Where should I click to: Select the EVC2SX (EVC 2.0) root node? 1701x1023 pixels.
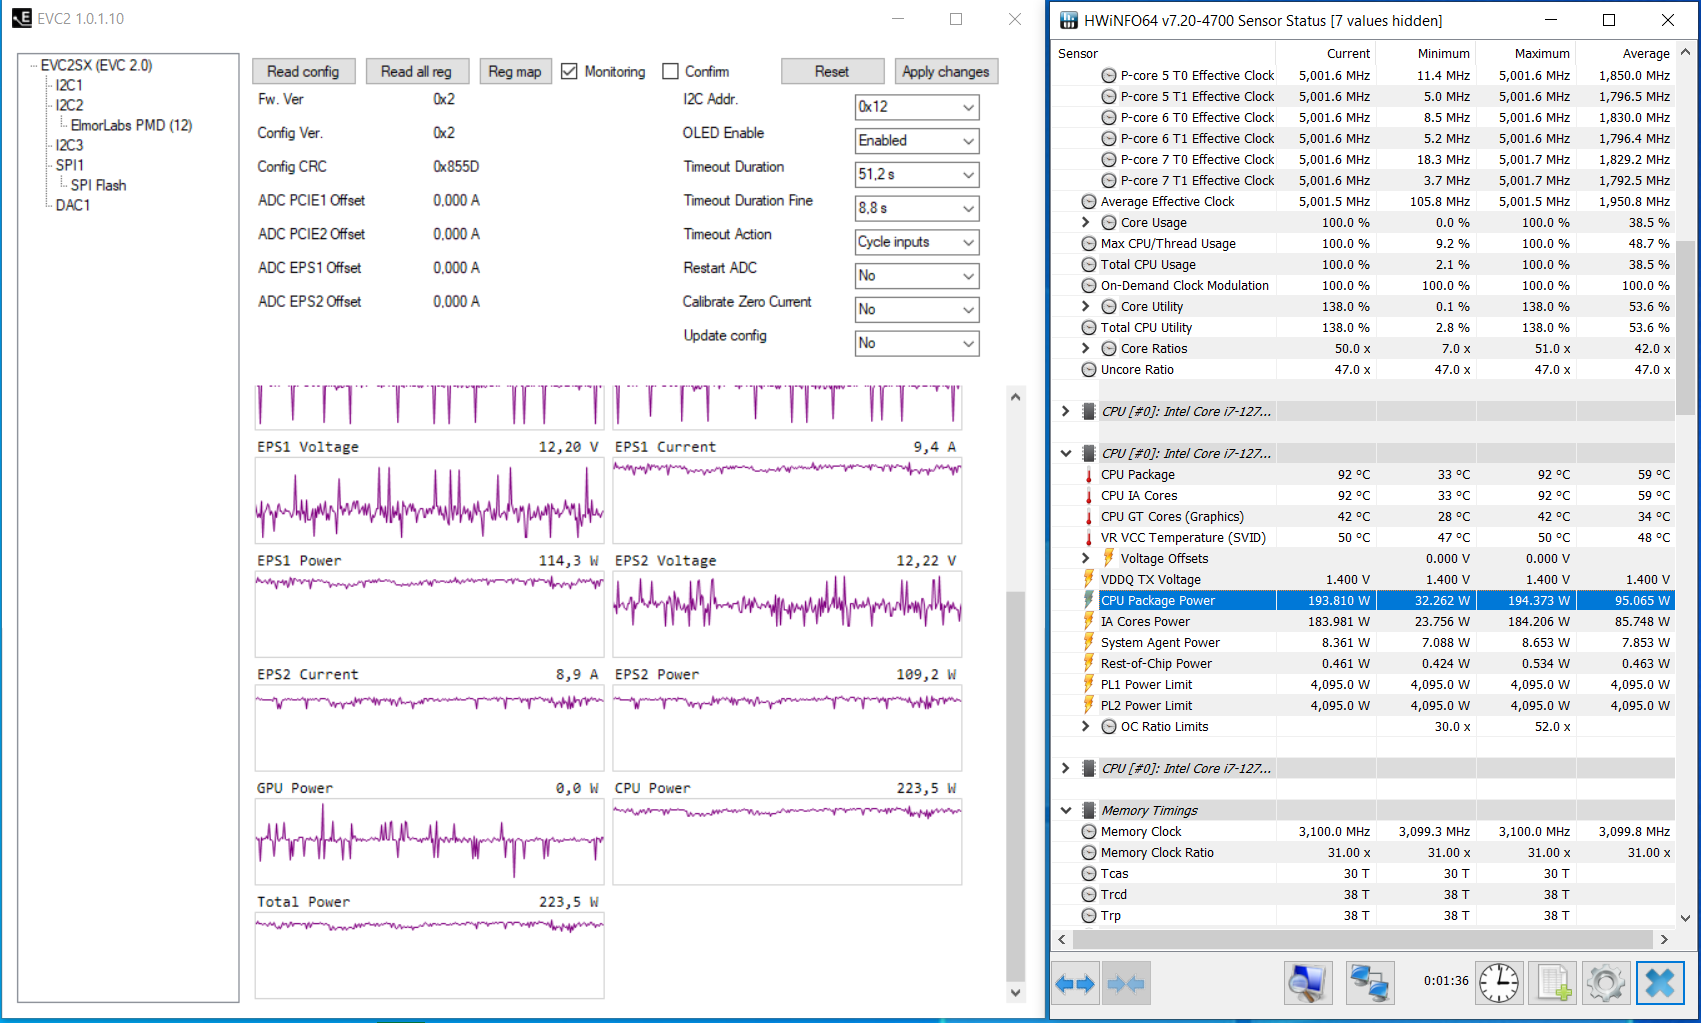coord(96,66)
